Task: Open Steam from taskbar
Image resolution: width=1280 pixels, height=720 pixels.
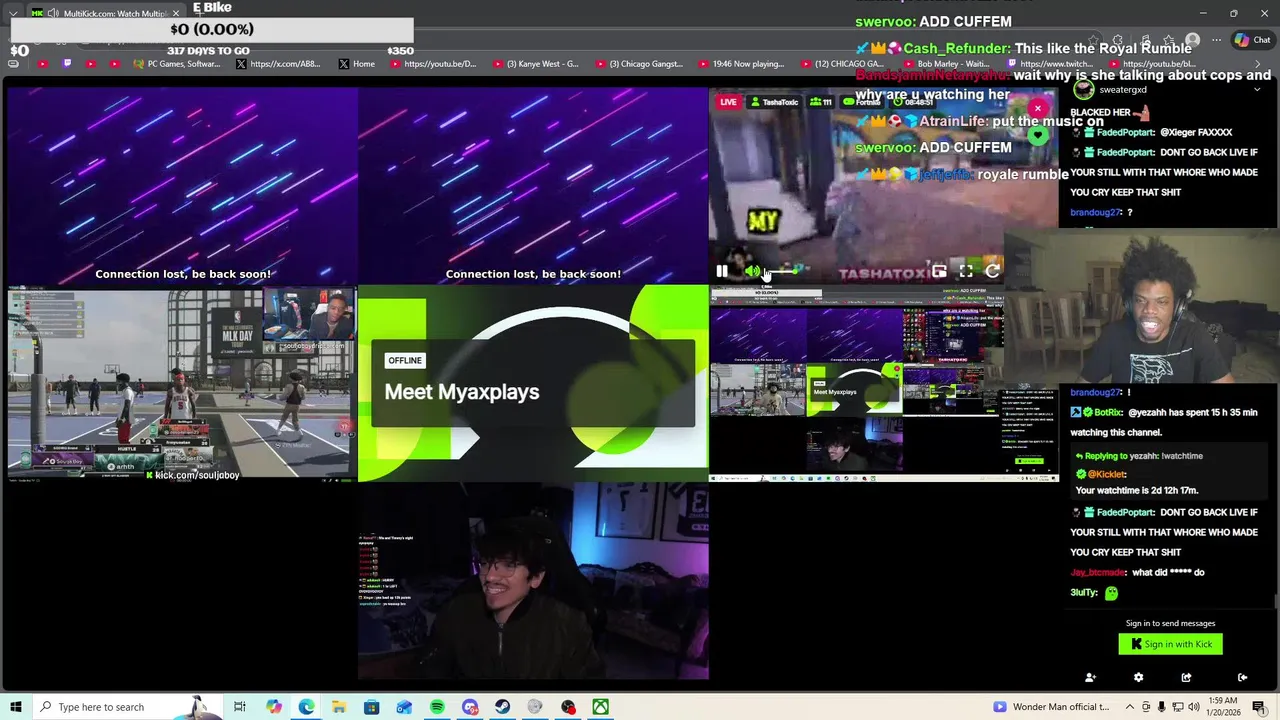Action: (x=502, y=707)
